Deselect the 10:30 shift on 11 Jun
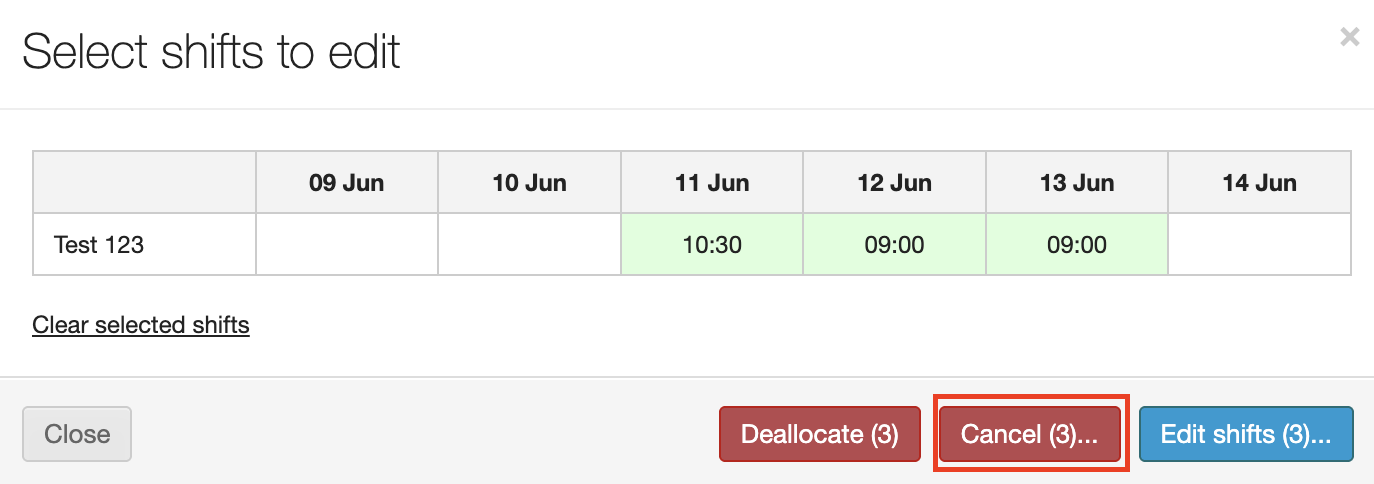The image size is (1374, 484). [711, 244]
